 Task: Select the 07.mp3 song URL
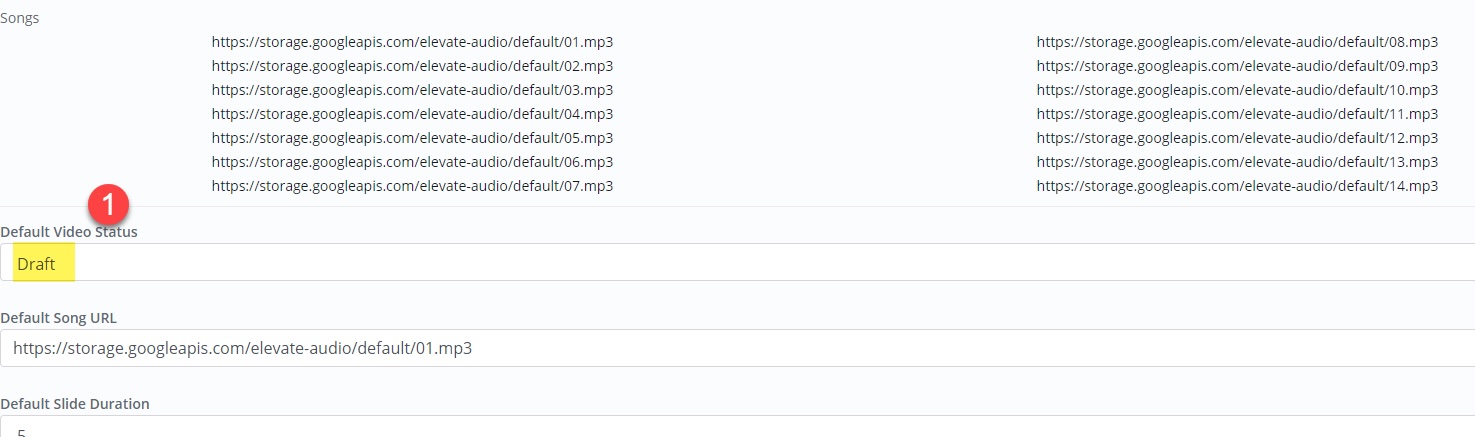pos(412,186)
